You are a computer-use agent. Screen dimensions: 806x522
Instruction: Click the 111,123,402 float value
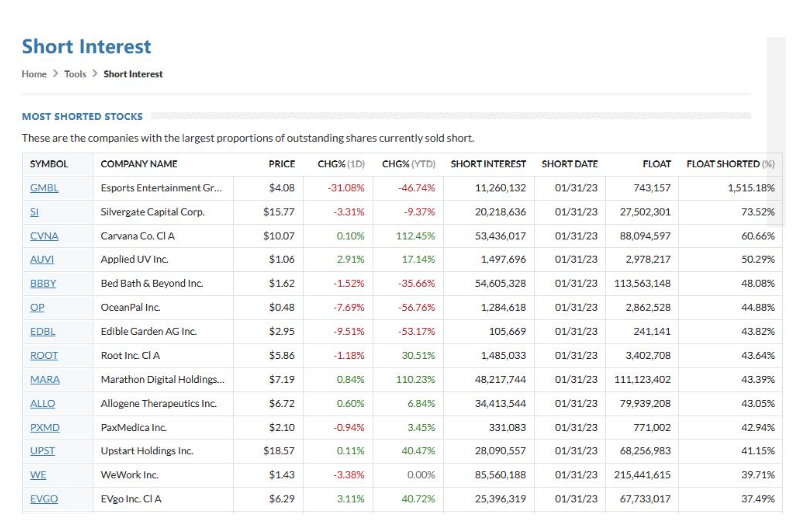[643, 380]
